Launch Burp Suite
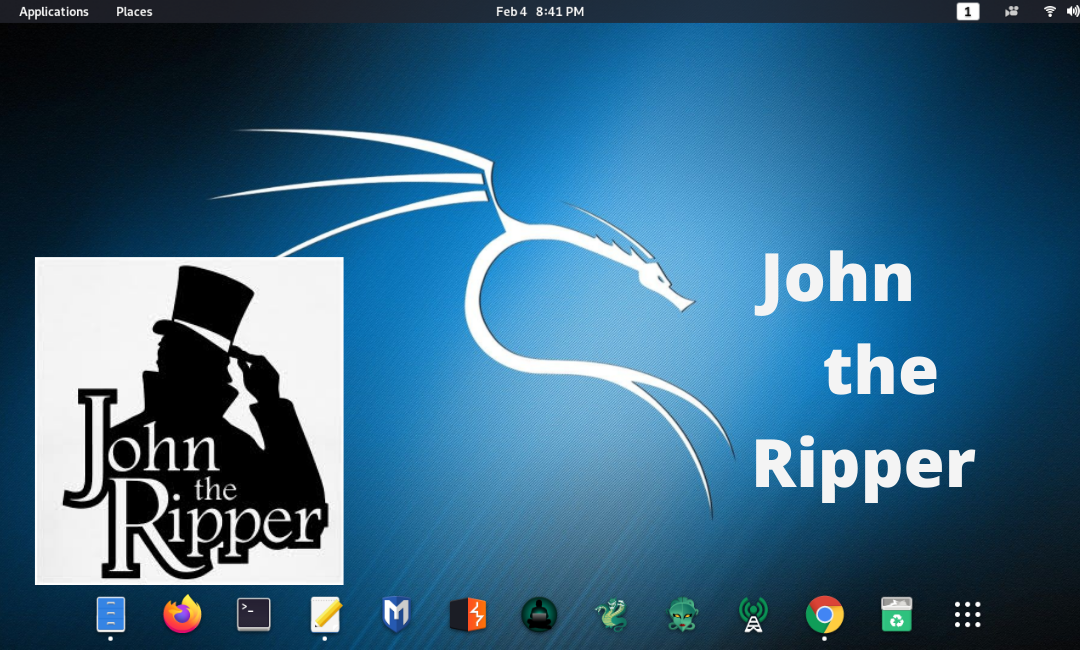1080x650 pixels. 467,615
